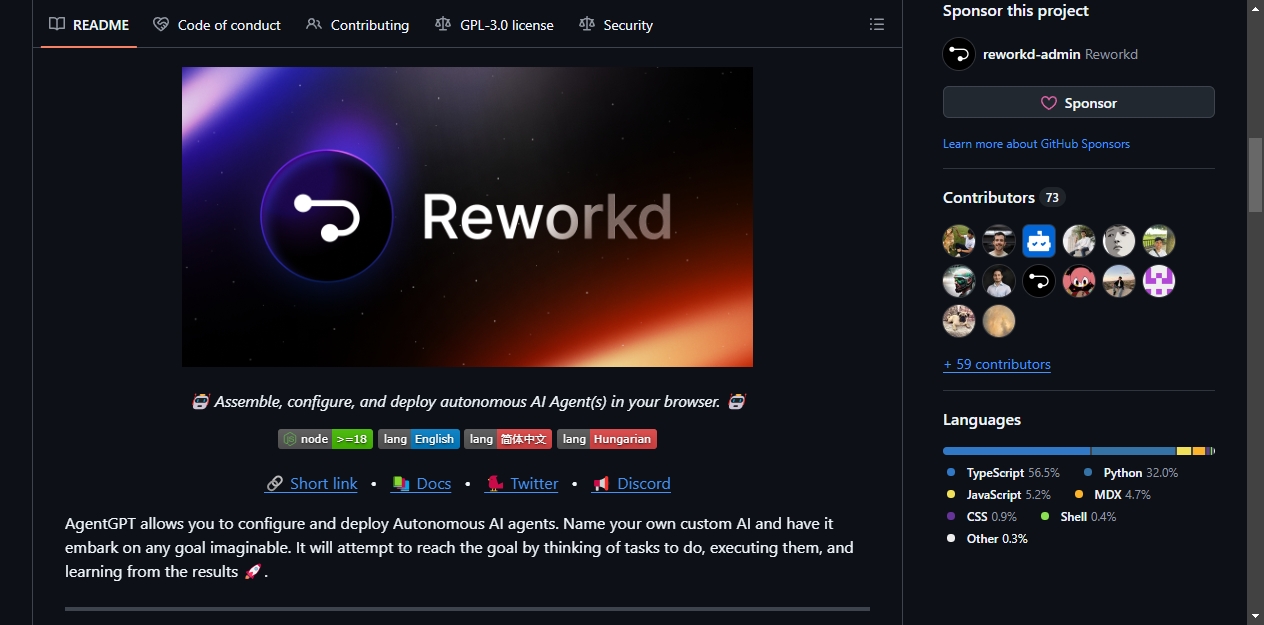Click the yellow JavaScript segment of language bar
The image size is (1264, 625).
coord(1184,451)
